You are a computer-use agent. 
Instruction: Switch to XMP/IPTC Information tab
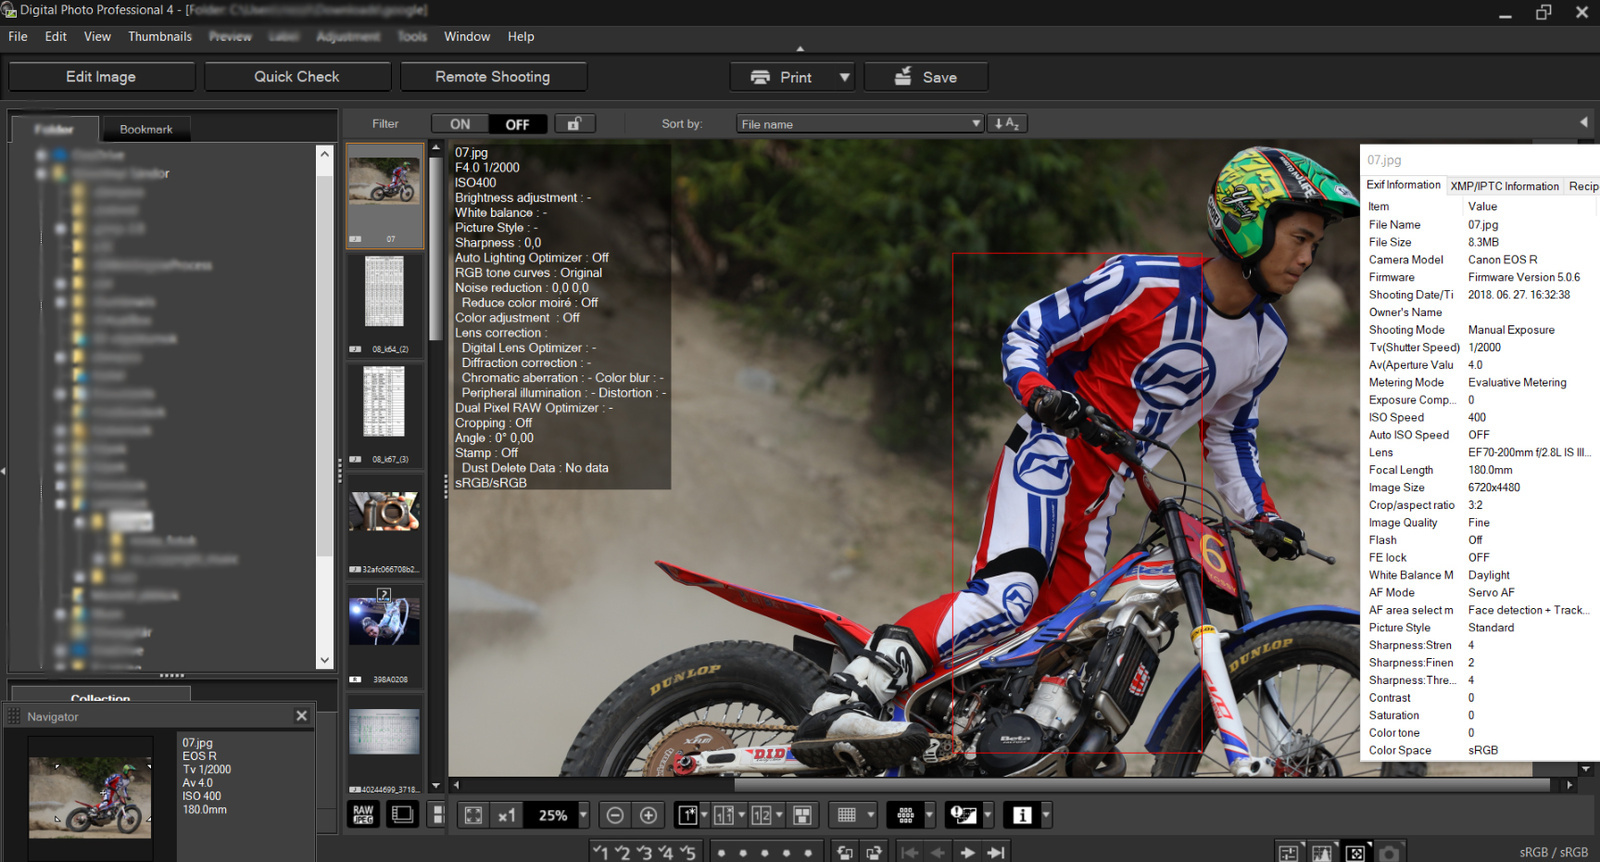click(x=1504, y=186)
